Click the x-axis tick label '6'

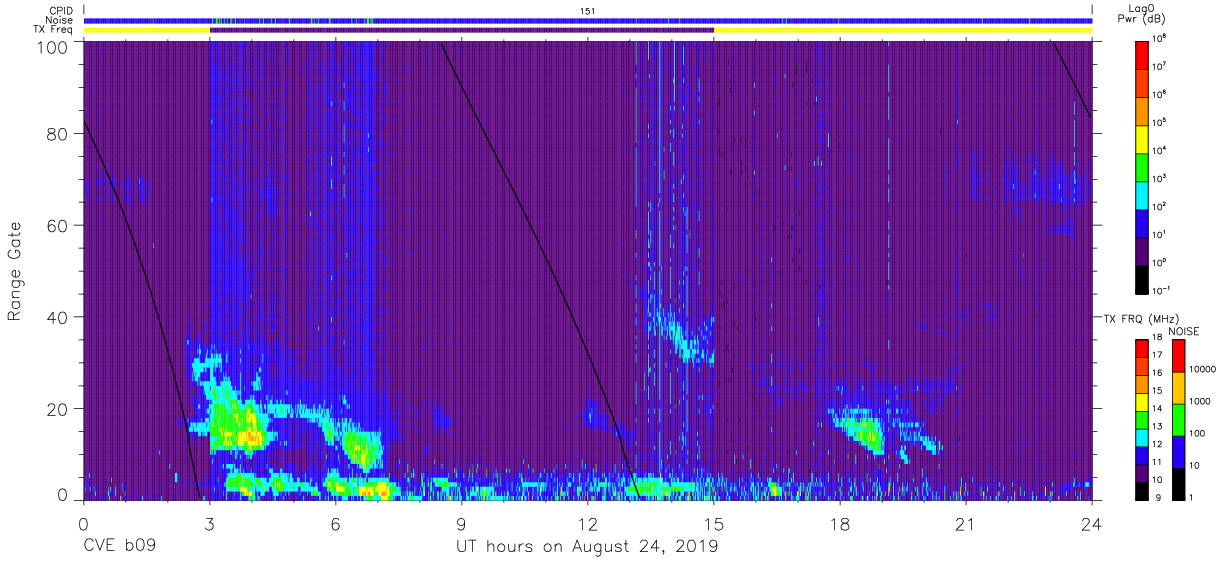click(x=335, y=523)
